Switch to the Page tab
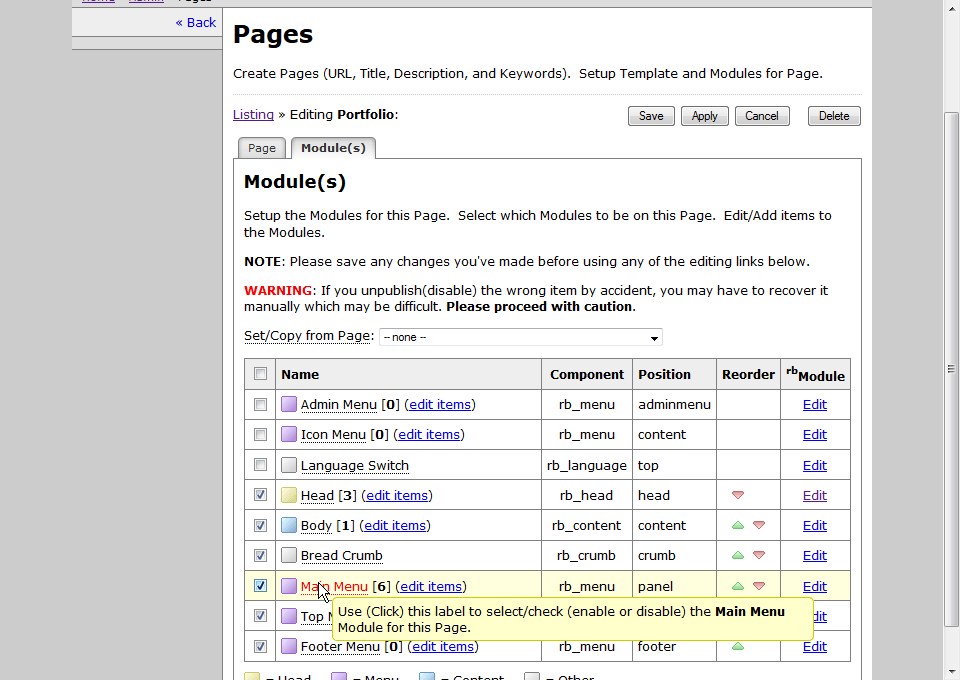The width and height of the screenshot is (960, 680). [262, 148]
